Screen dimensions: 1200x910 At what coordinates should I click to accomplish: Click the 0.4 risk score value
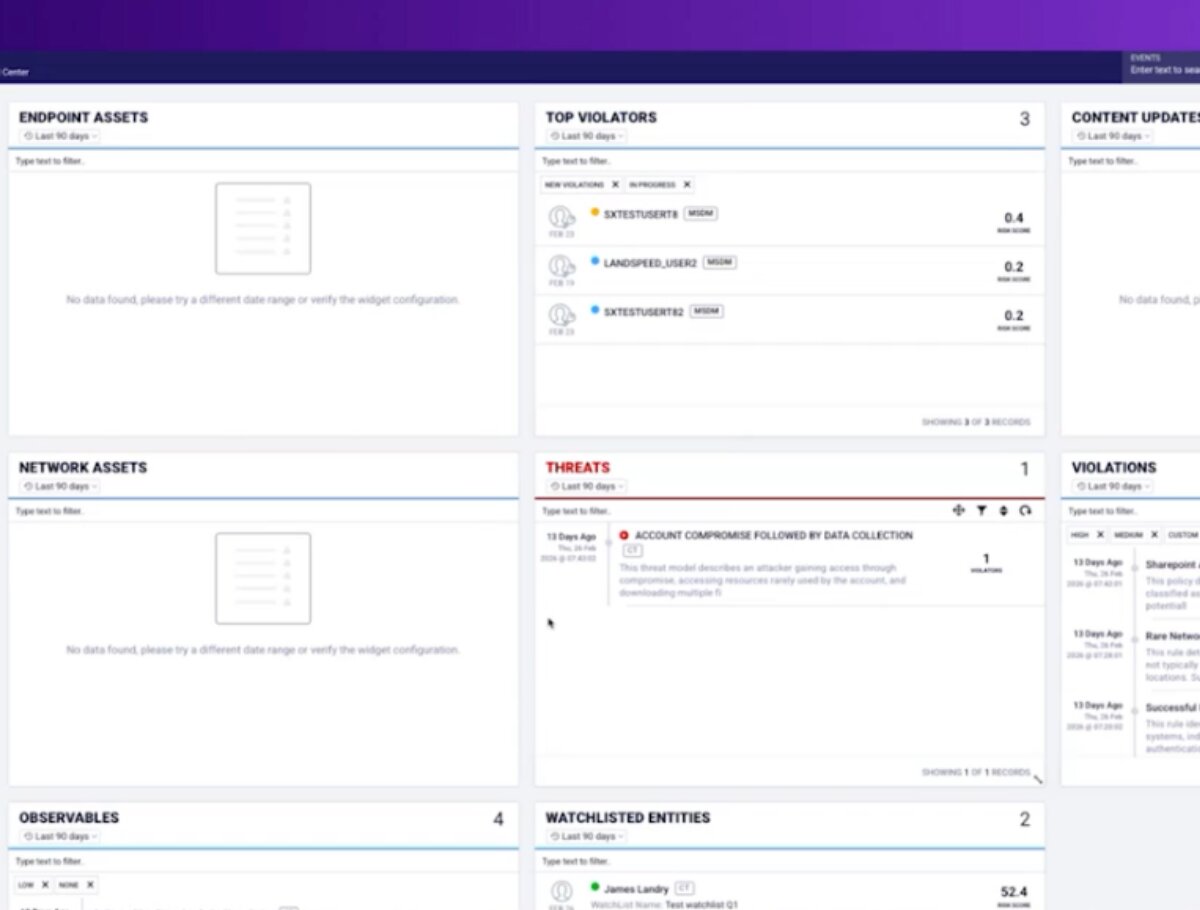click(x=1014, y=218)
